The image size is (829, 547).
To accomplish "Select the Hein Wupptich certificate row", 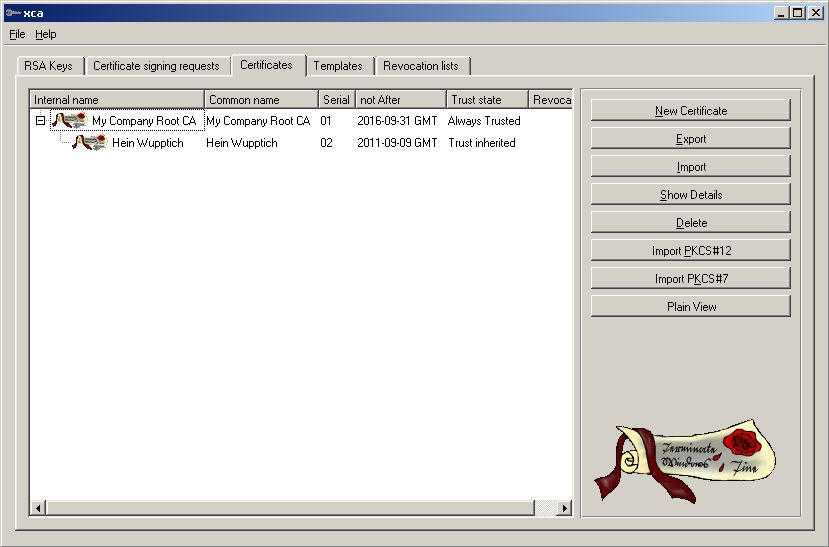I will 147,143.
